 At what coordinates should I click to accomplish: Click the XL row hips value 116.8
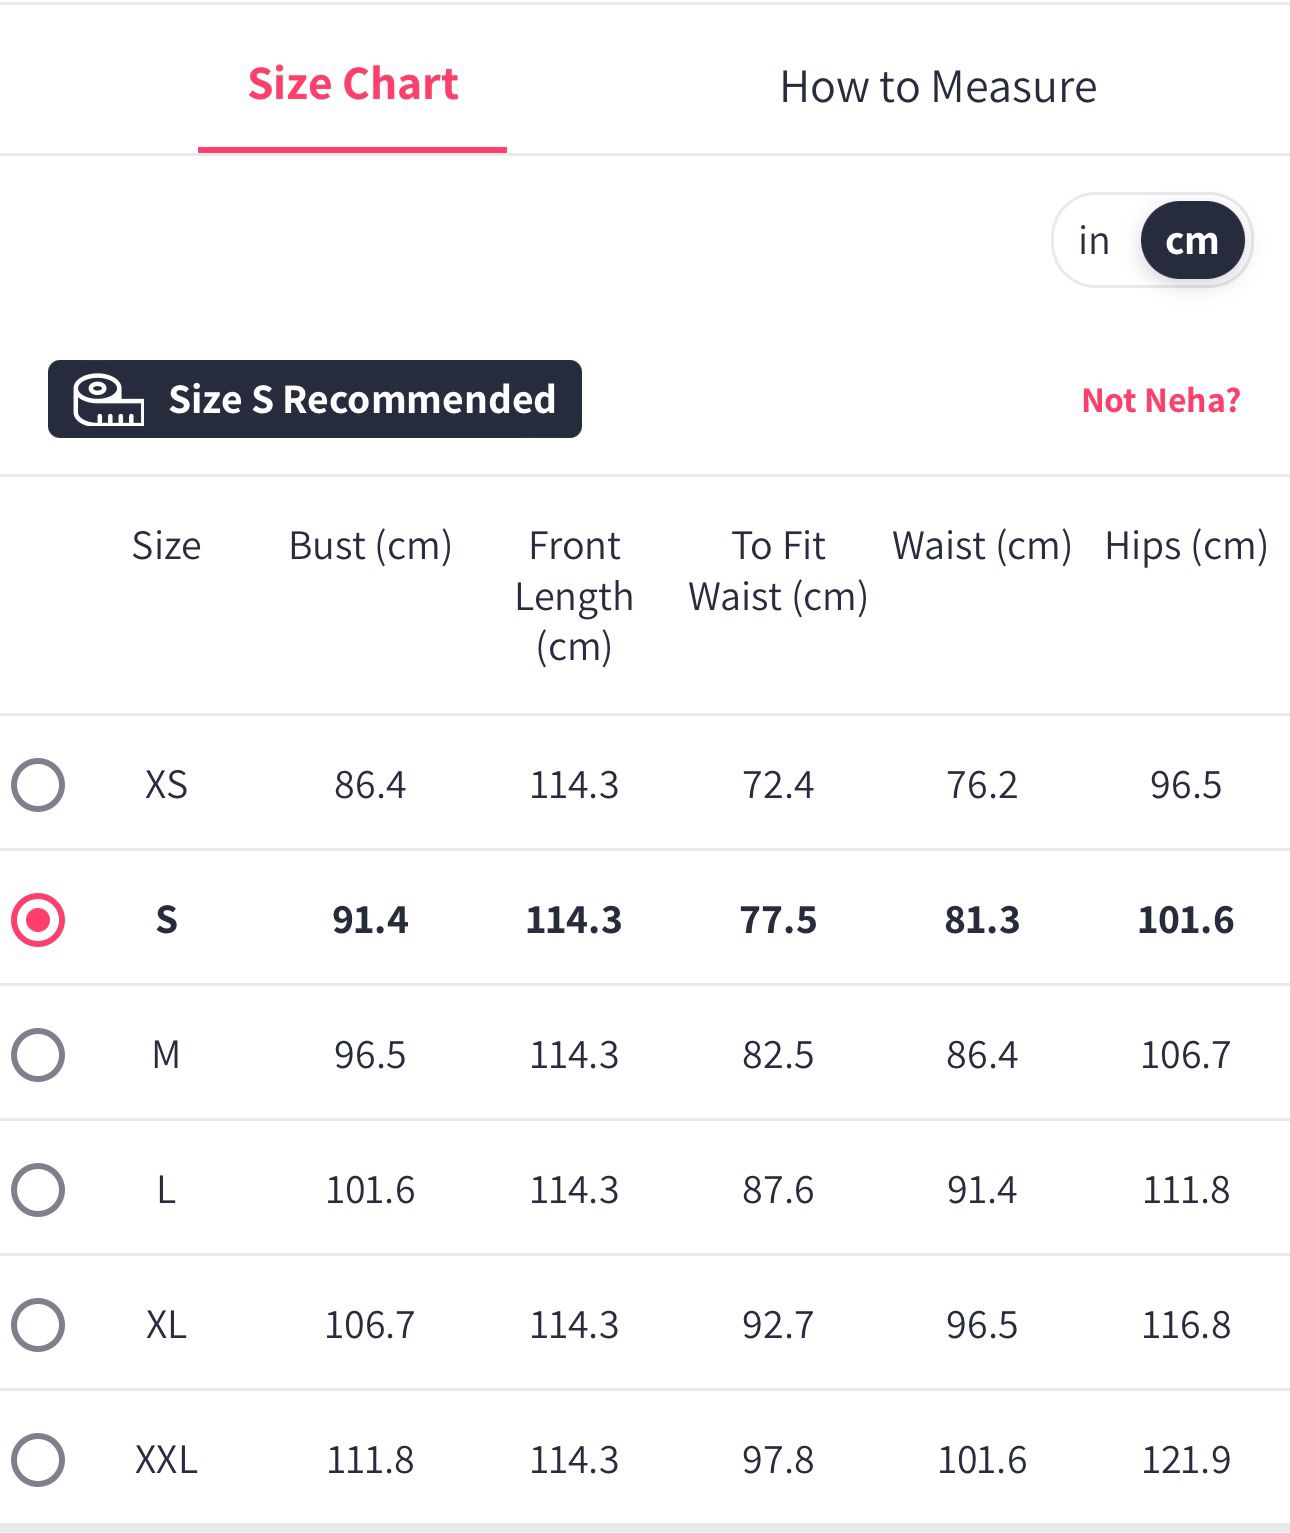pyautogui.click(x=1186, y=1325)
